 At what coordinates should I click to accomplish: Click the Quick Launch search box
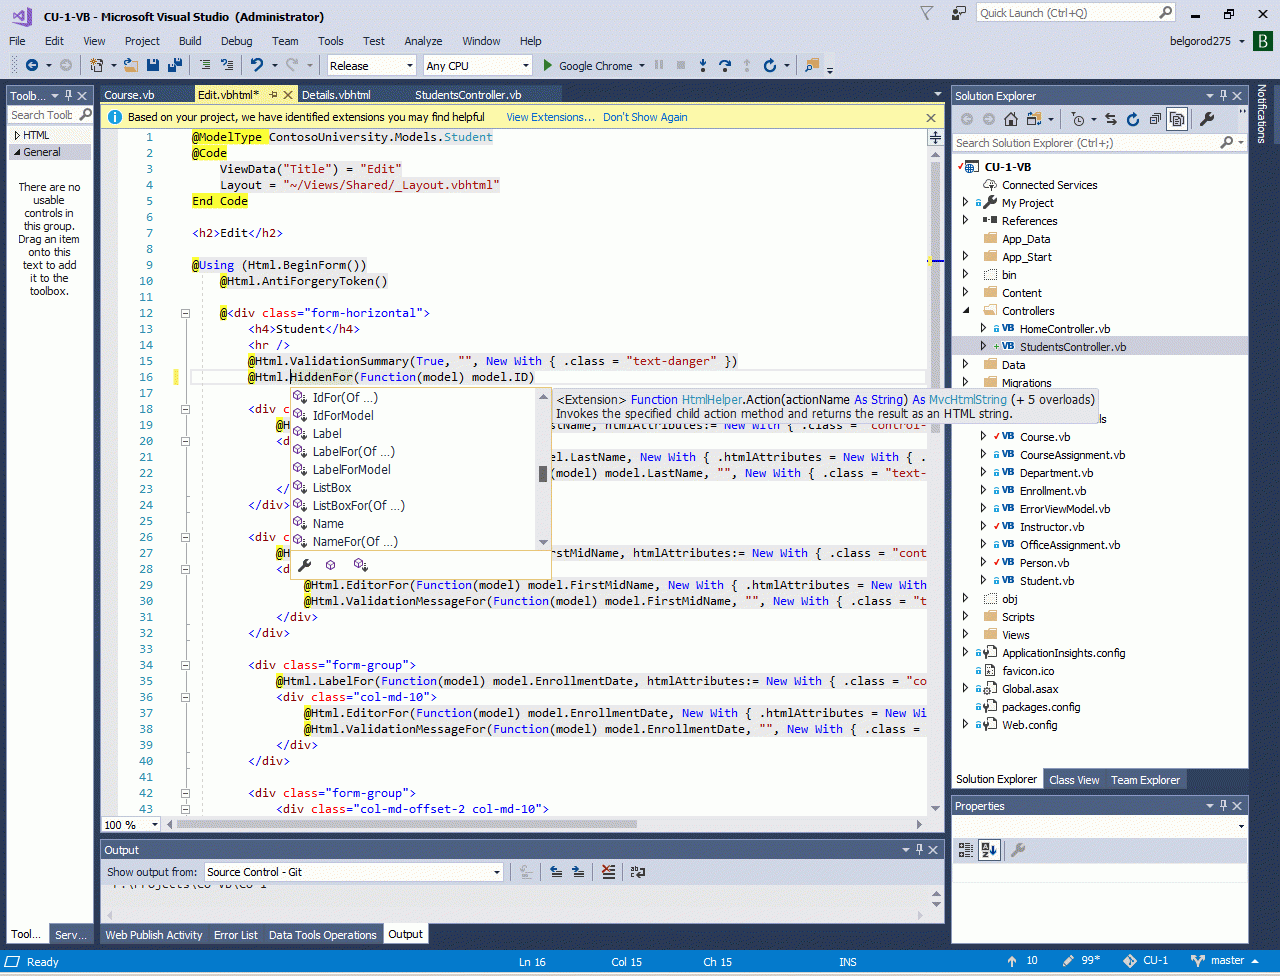click(x=1066, y=13)
